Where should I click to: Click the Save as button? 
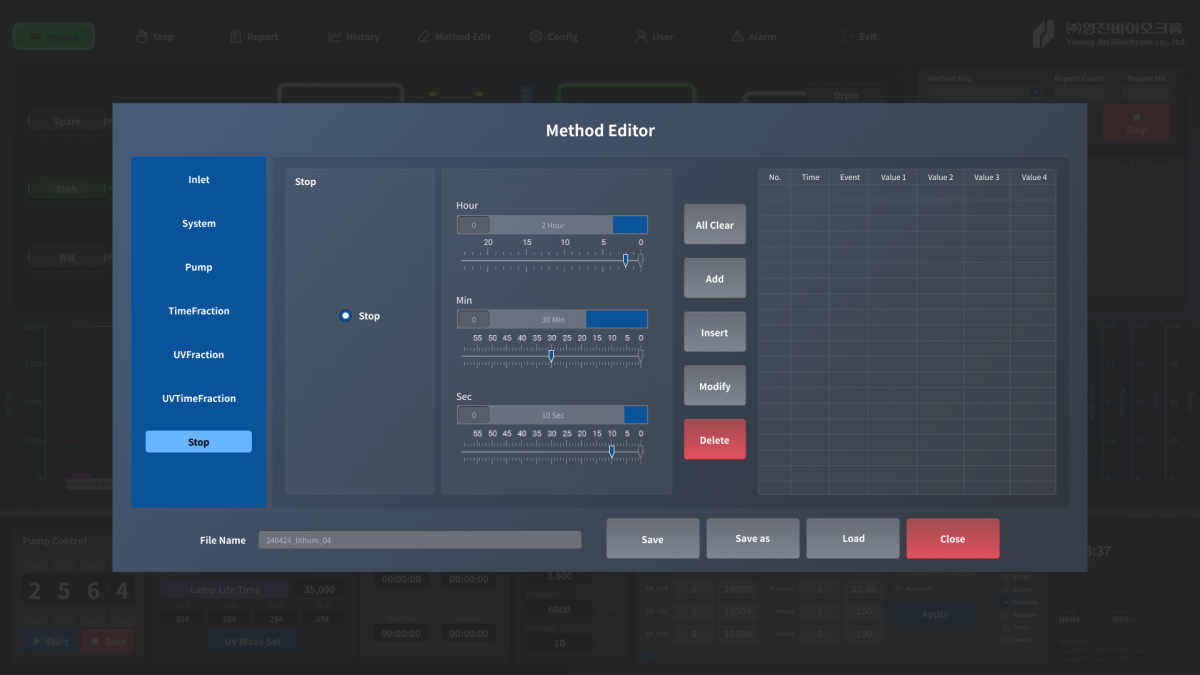click(x=752, y=538)
